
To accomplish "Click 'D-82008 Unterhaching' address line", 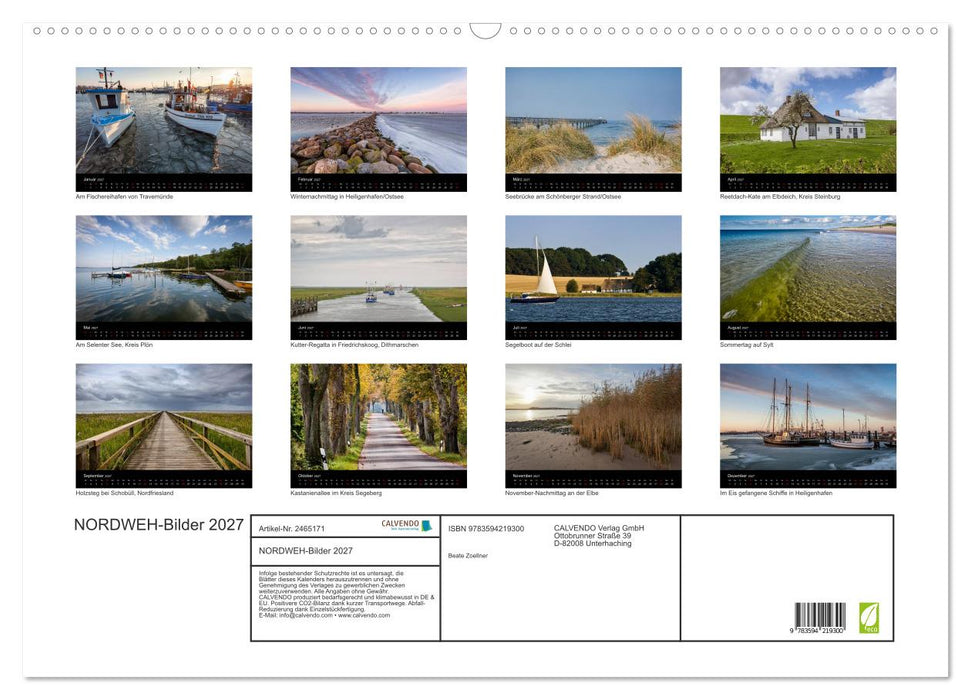I will (593, 543).
